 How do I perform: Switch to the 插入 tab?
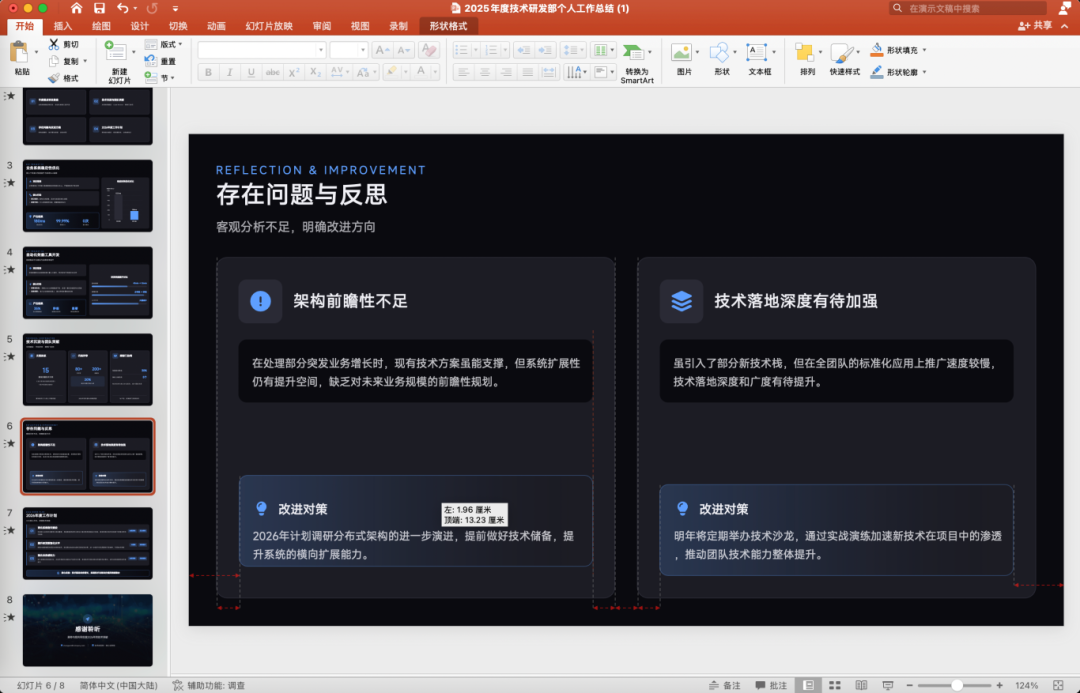point(63,26)
